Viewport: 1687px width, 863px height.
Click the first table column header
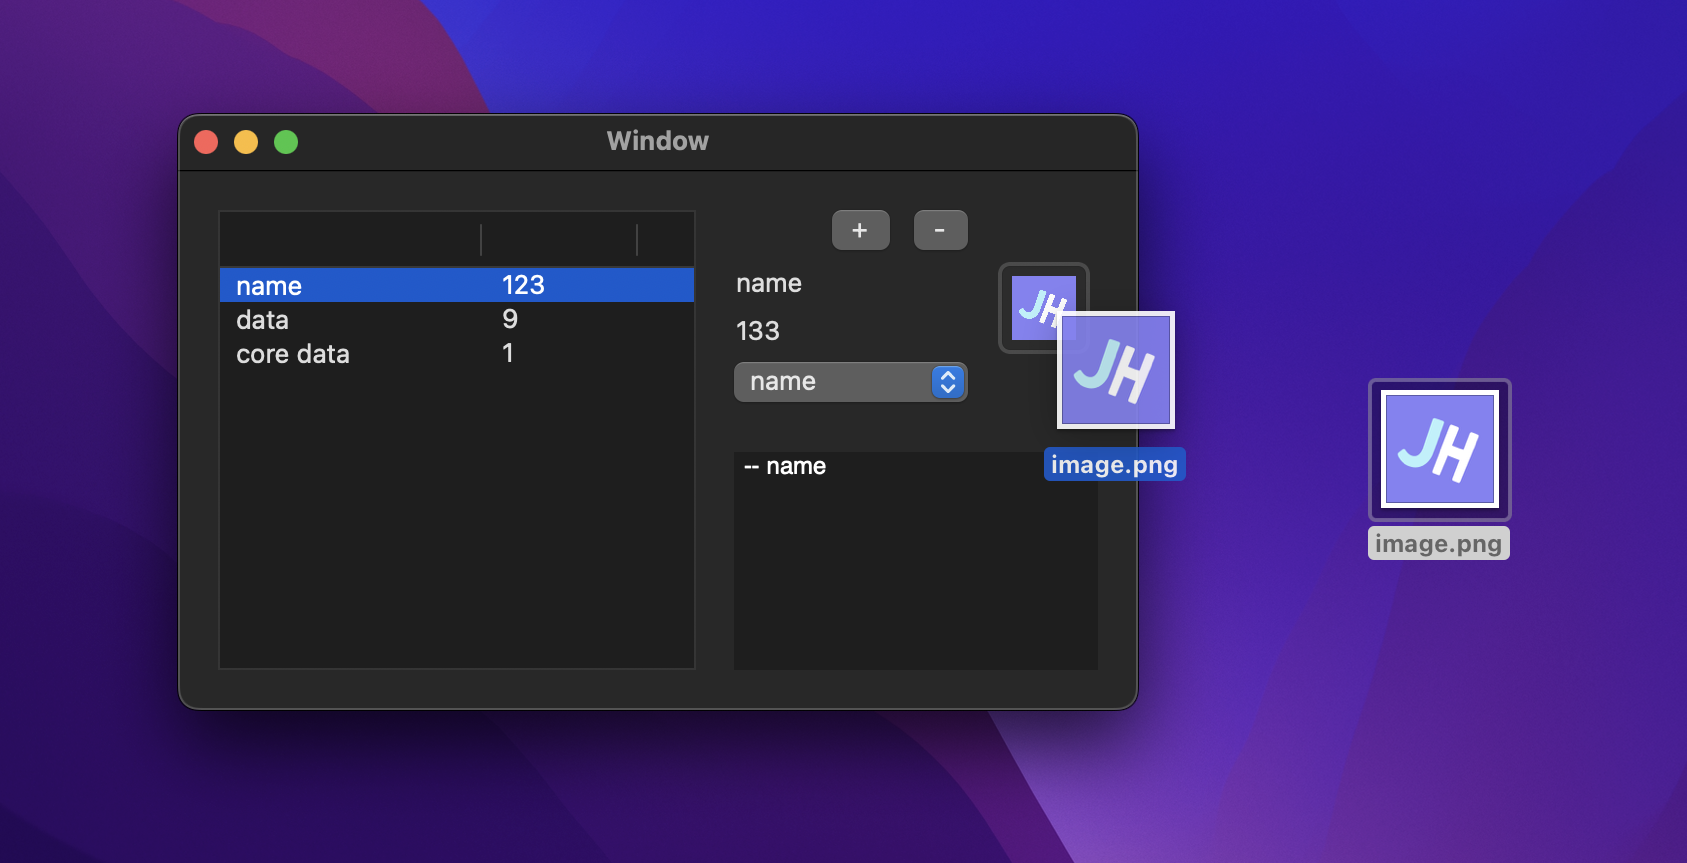[350, 240]
